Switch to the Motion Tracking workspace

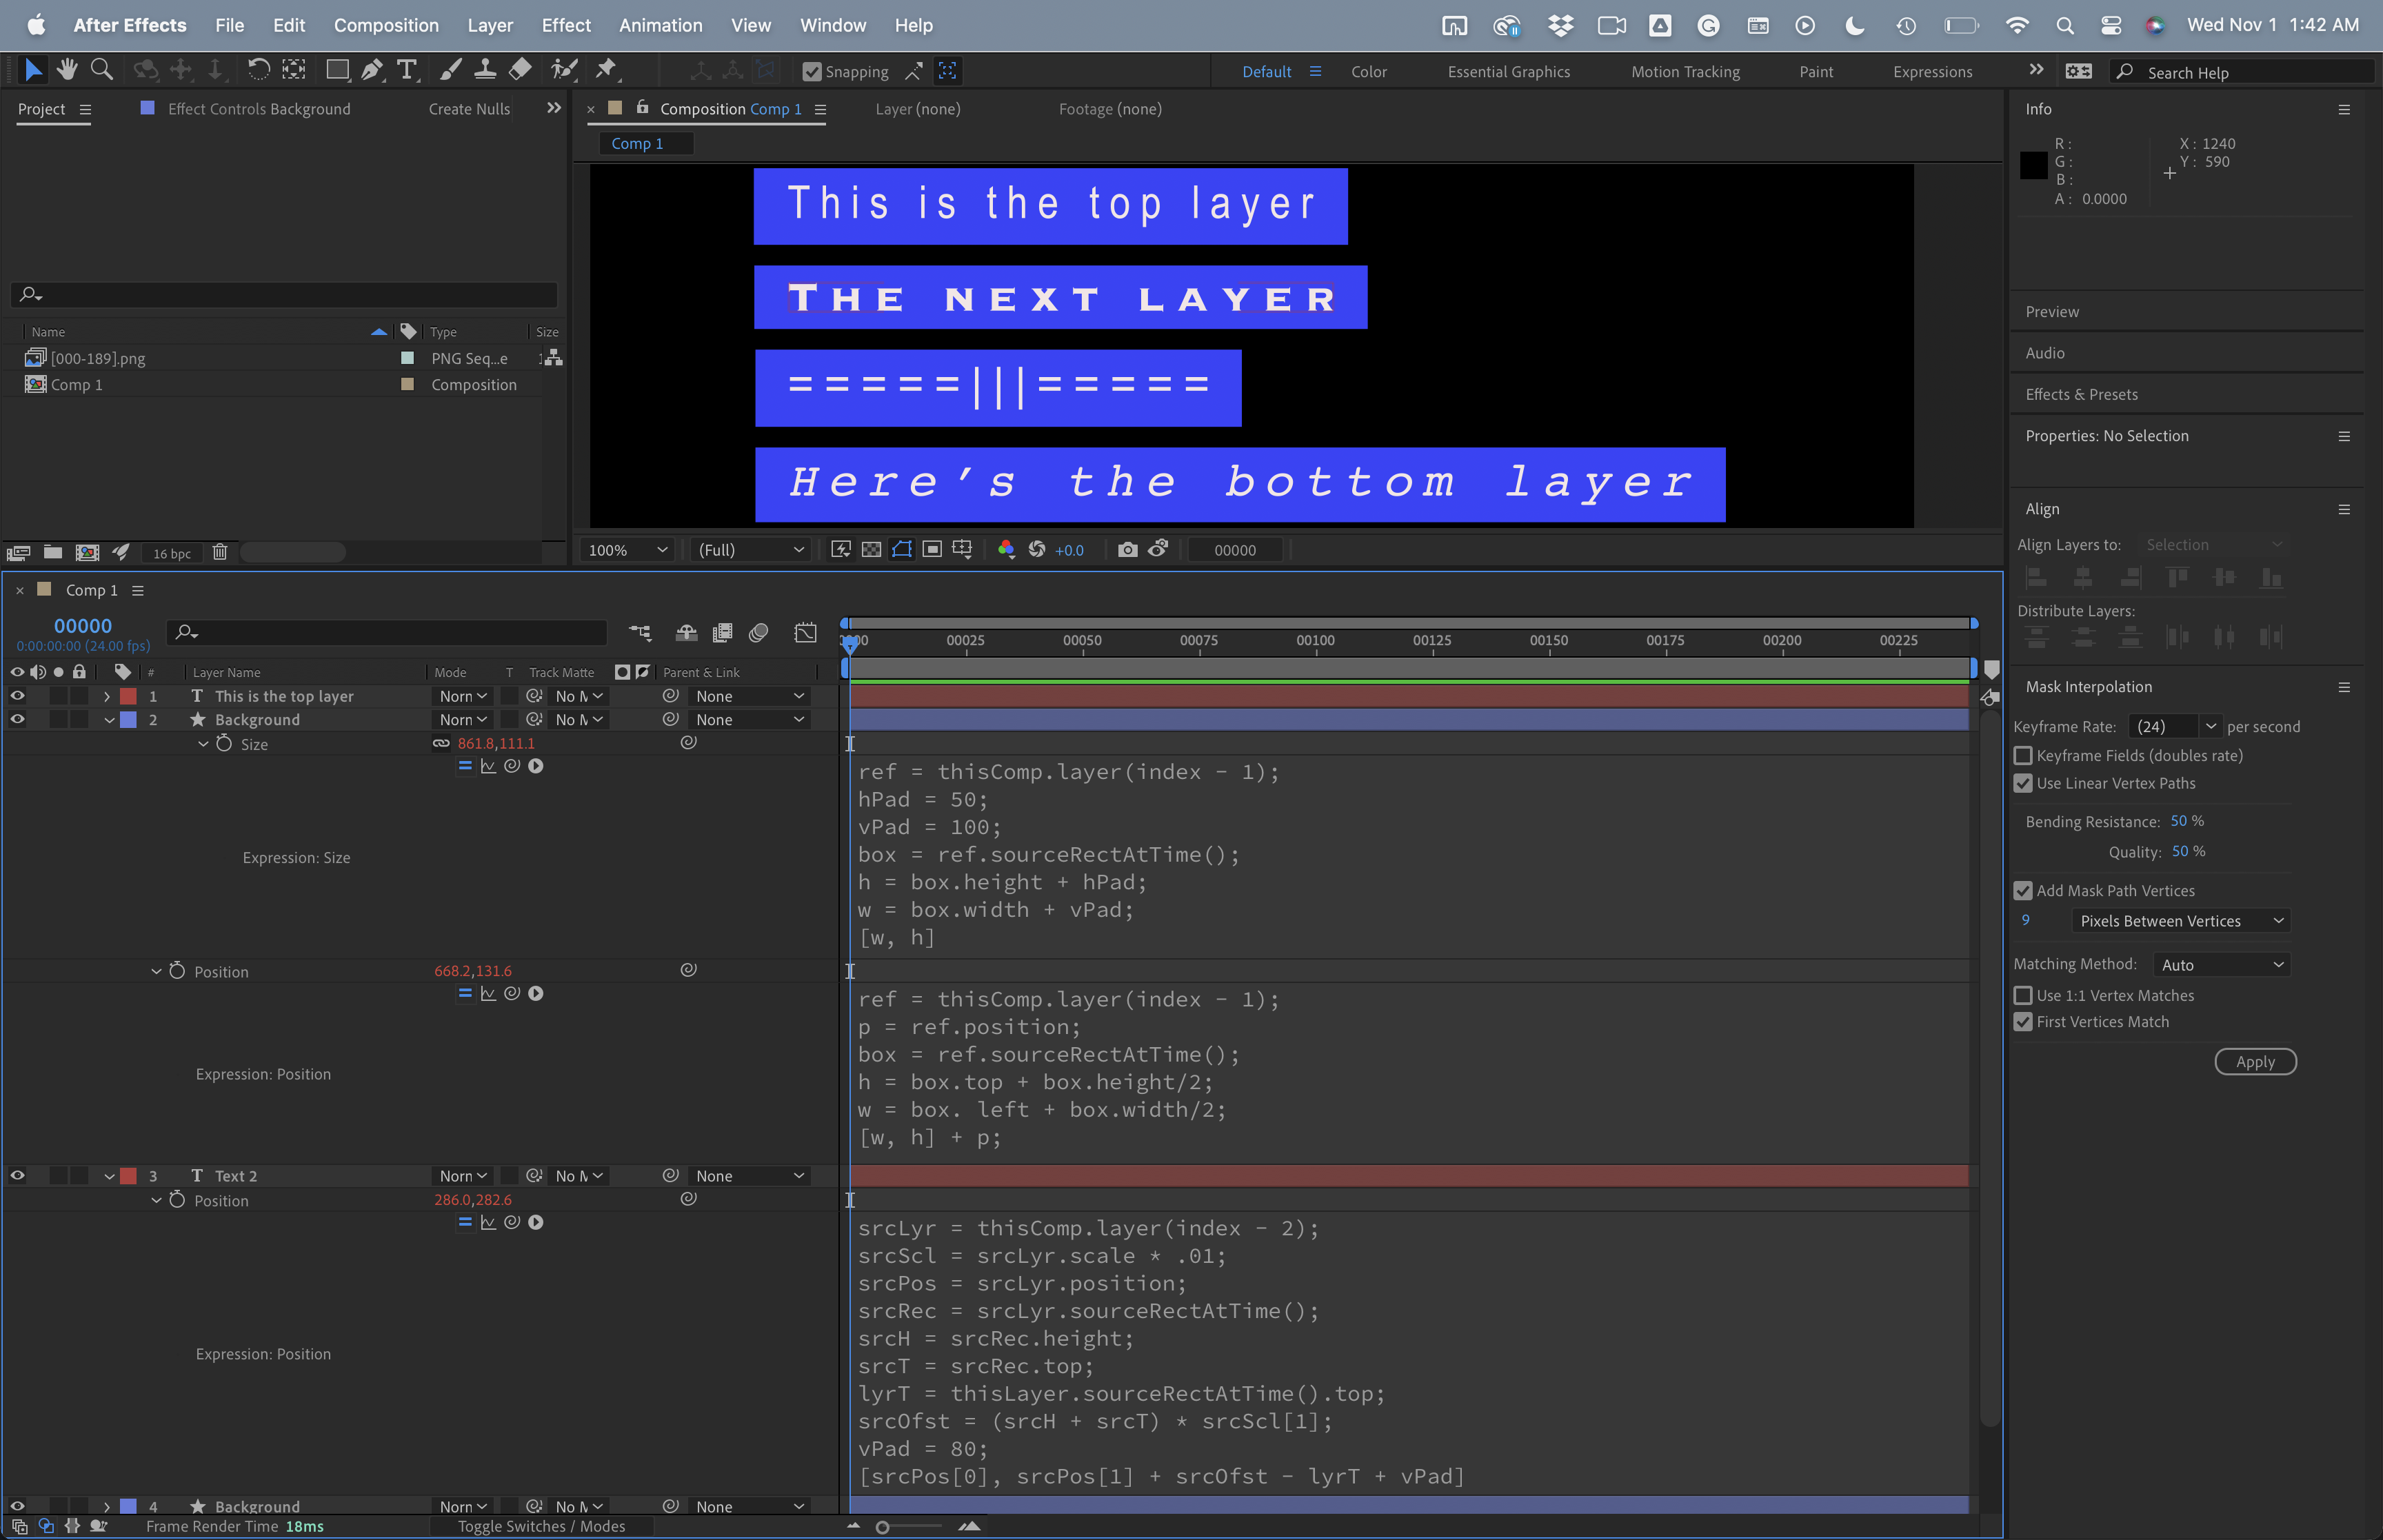point(1685,71)
